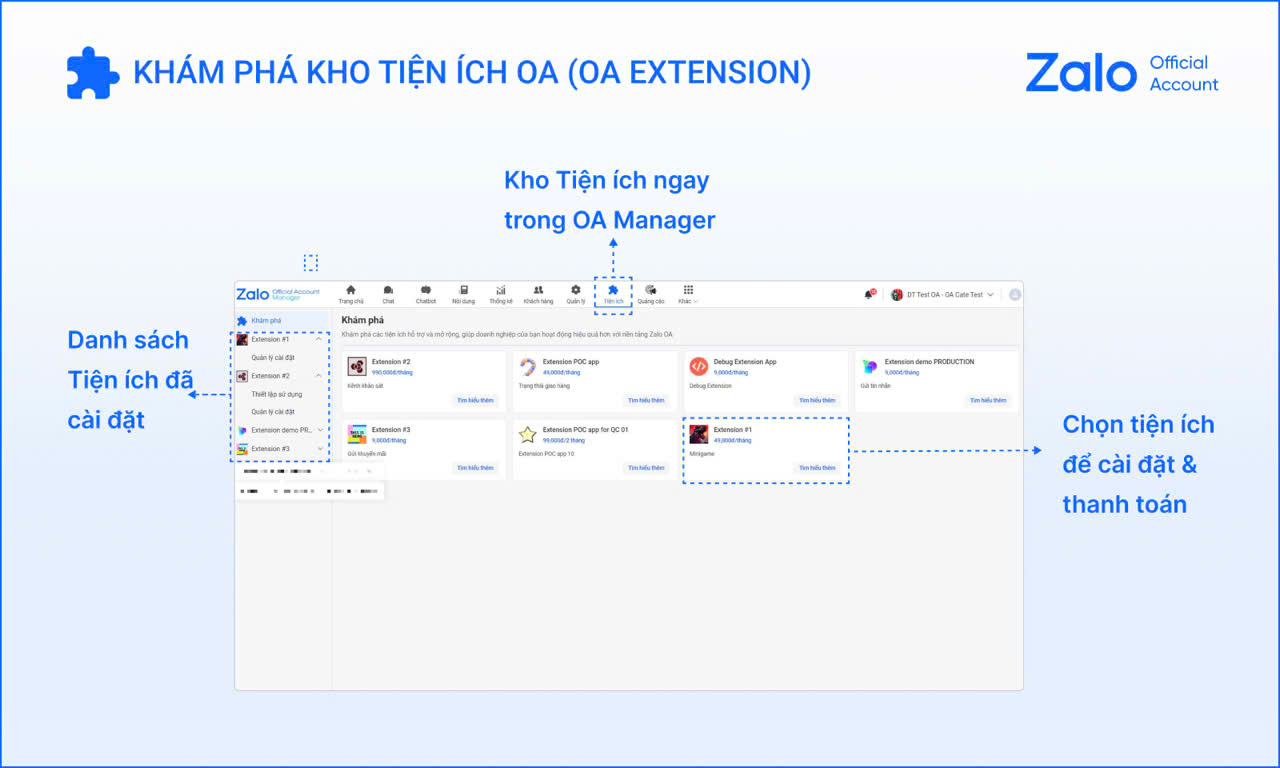Click the Extension #2 icon in the sidebar
The width and height of the screenshot is (1280, 768).
click(242, 376)
